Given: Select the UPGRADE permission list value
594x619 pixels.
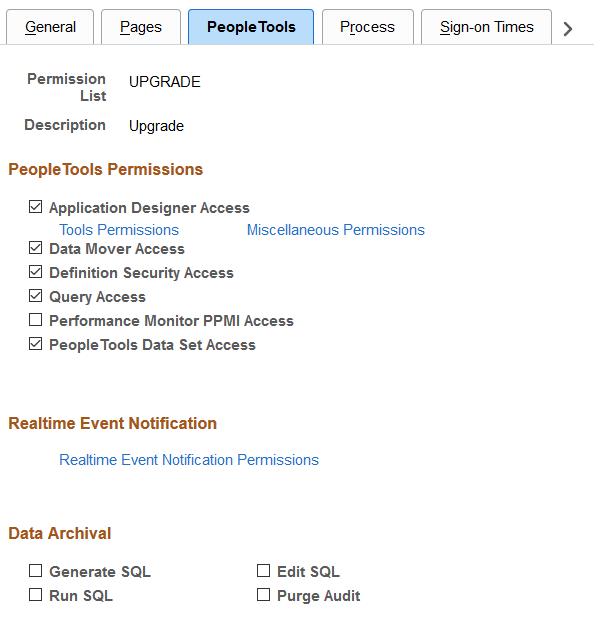Looking at the screenshot, I should (165, 82).
